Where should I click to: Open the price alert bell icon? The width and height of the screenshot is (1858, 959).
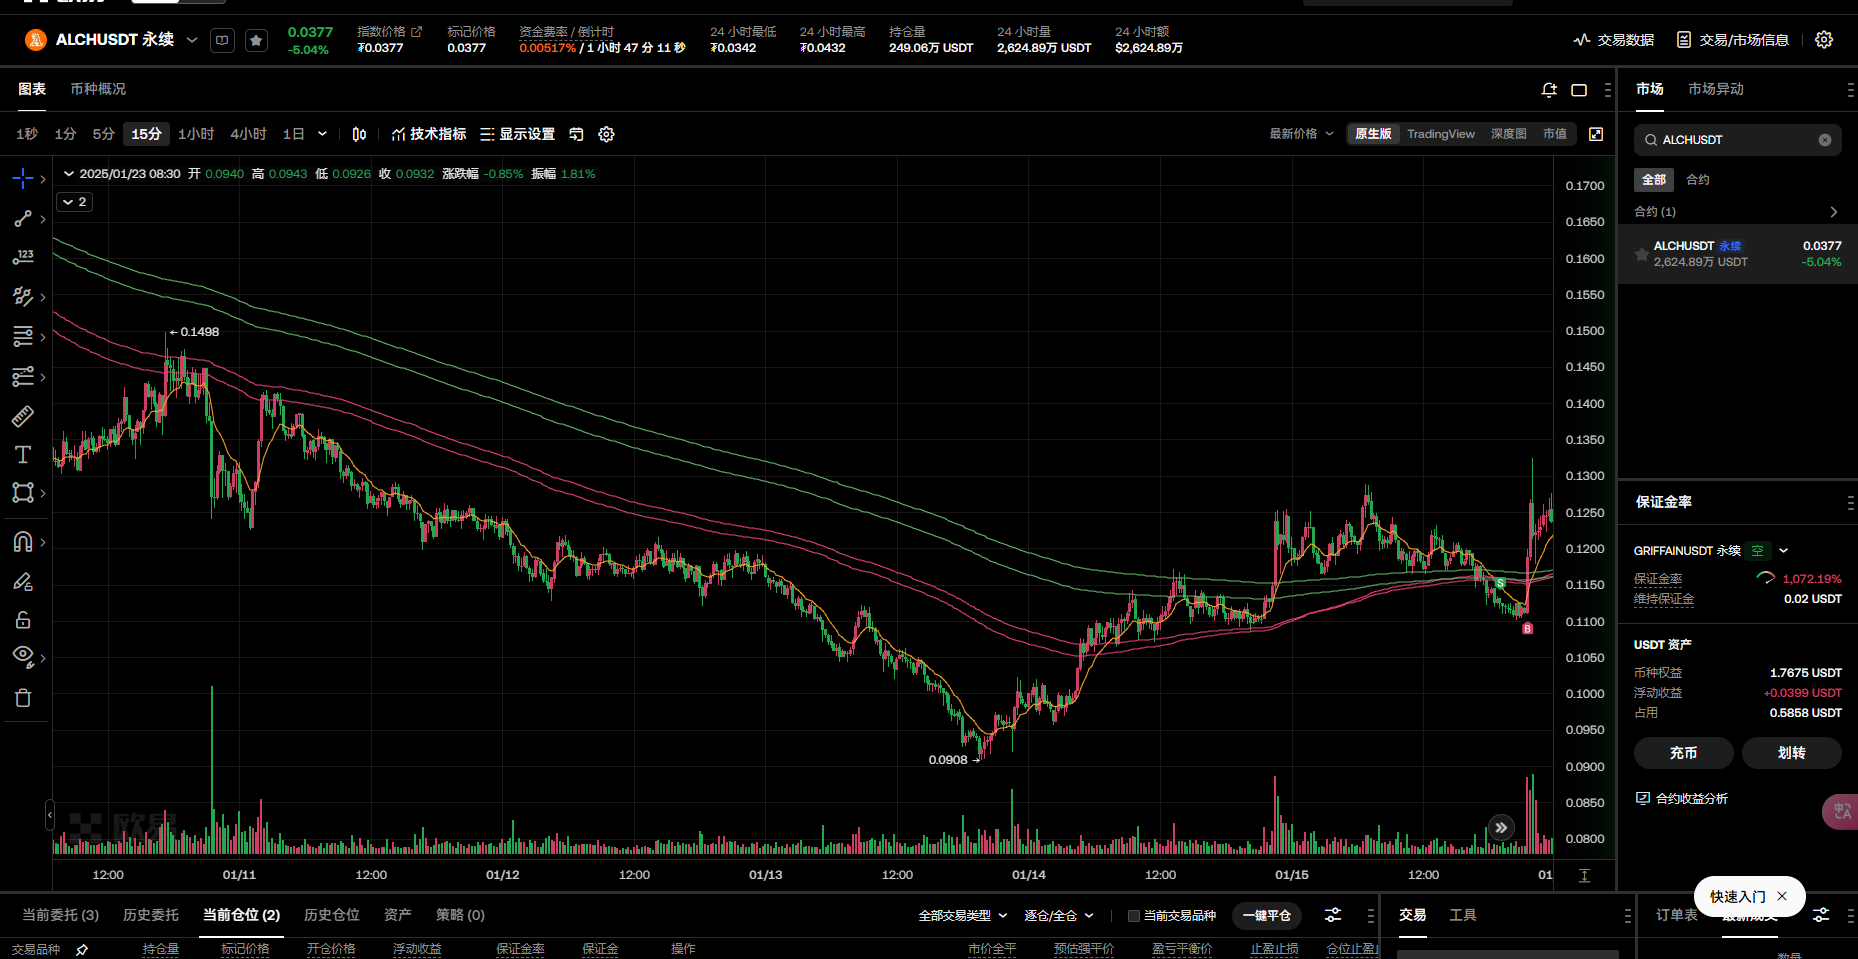[x=1549, y=90]
